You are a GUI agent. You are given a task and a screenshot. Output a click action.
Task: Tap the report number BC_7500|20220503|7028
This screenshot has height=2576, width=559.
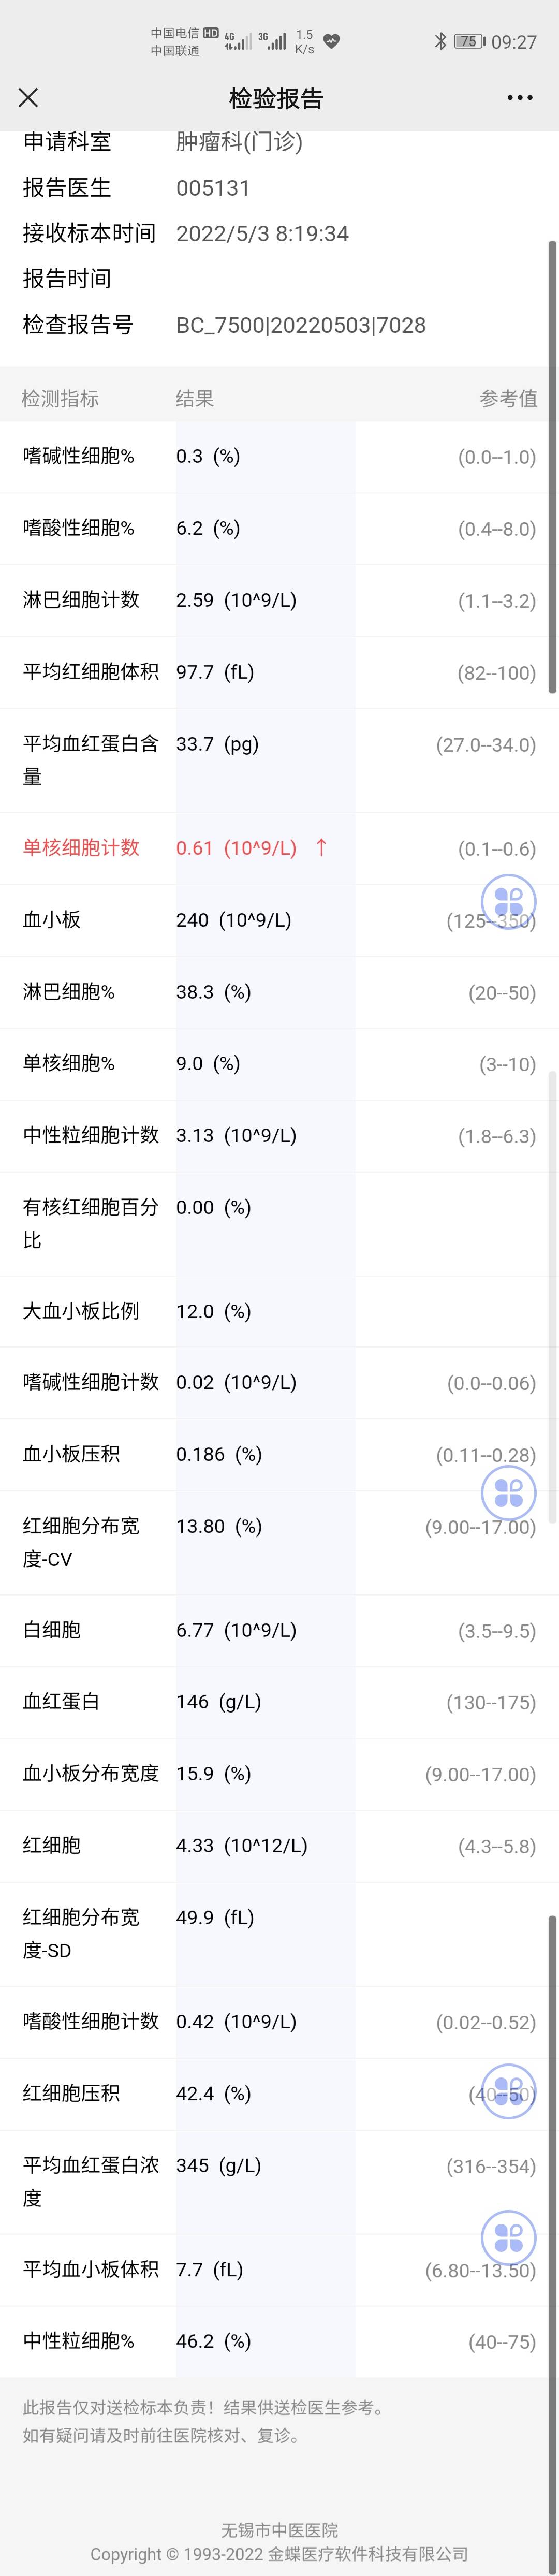point(301,325)
